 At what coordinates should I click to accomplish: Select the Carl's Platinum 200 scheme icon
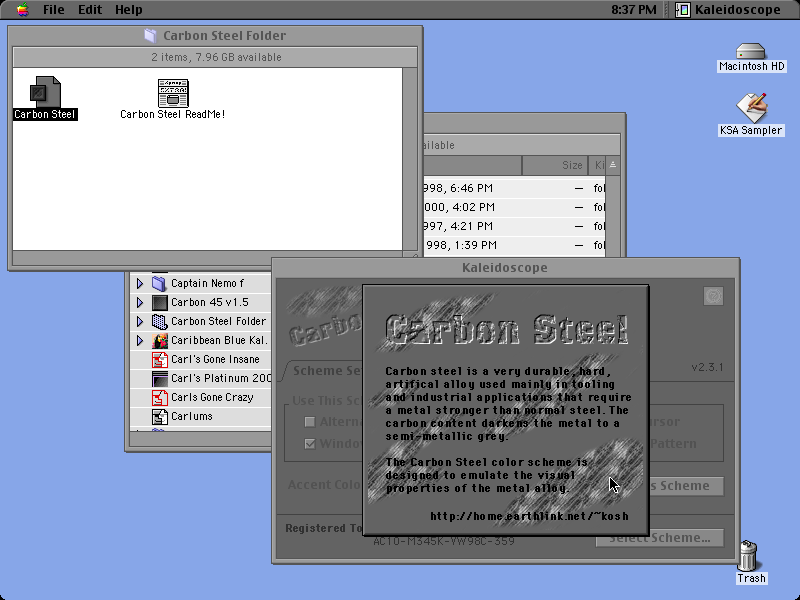pyautogui.click(x=159, y=379)
